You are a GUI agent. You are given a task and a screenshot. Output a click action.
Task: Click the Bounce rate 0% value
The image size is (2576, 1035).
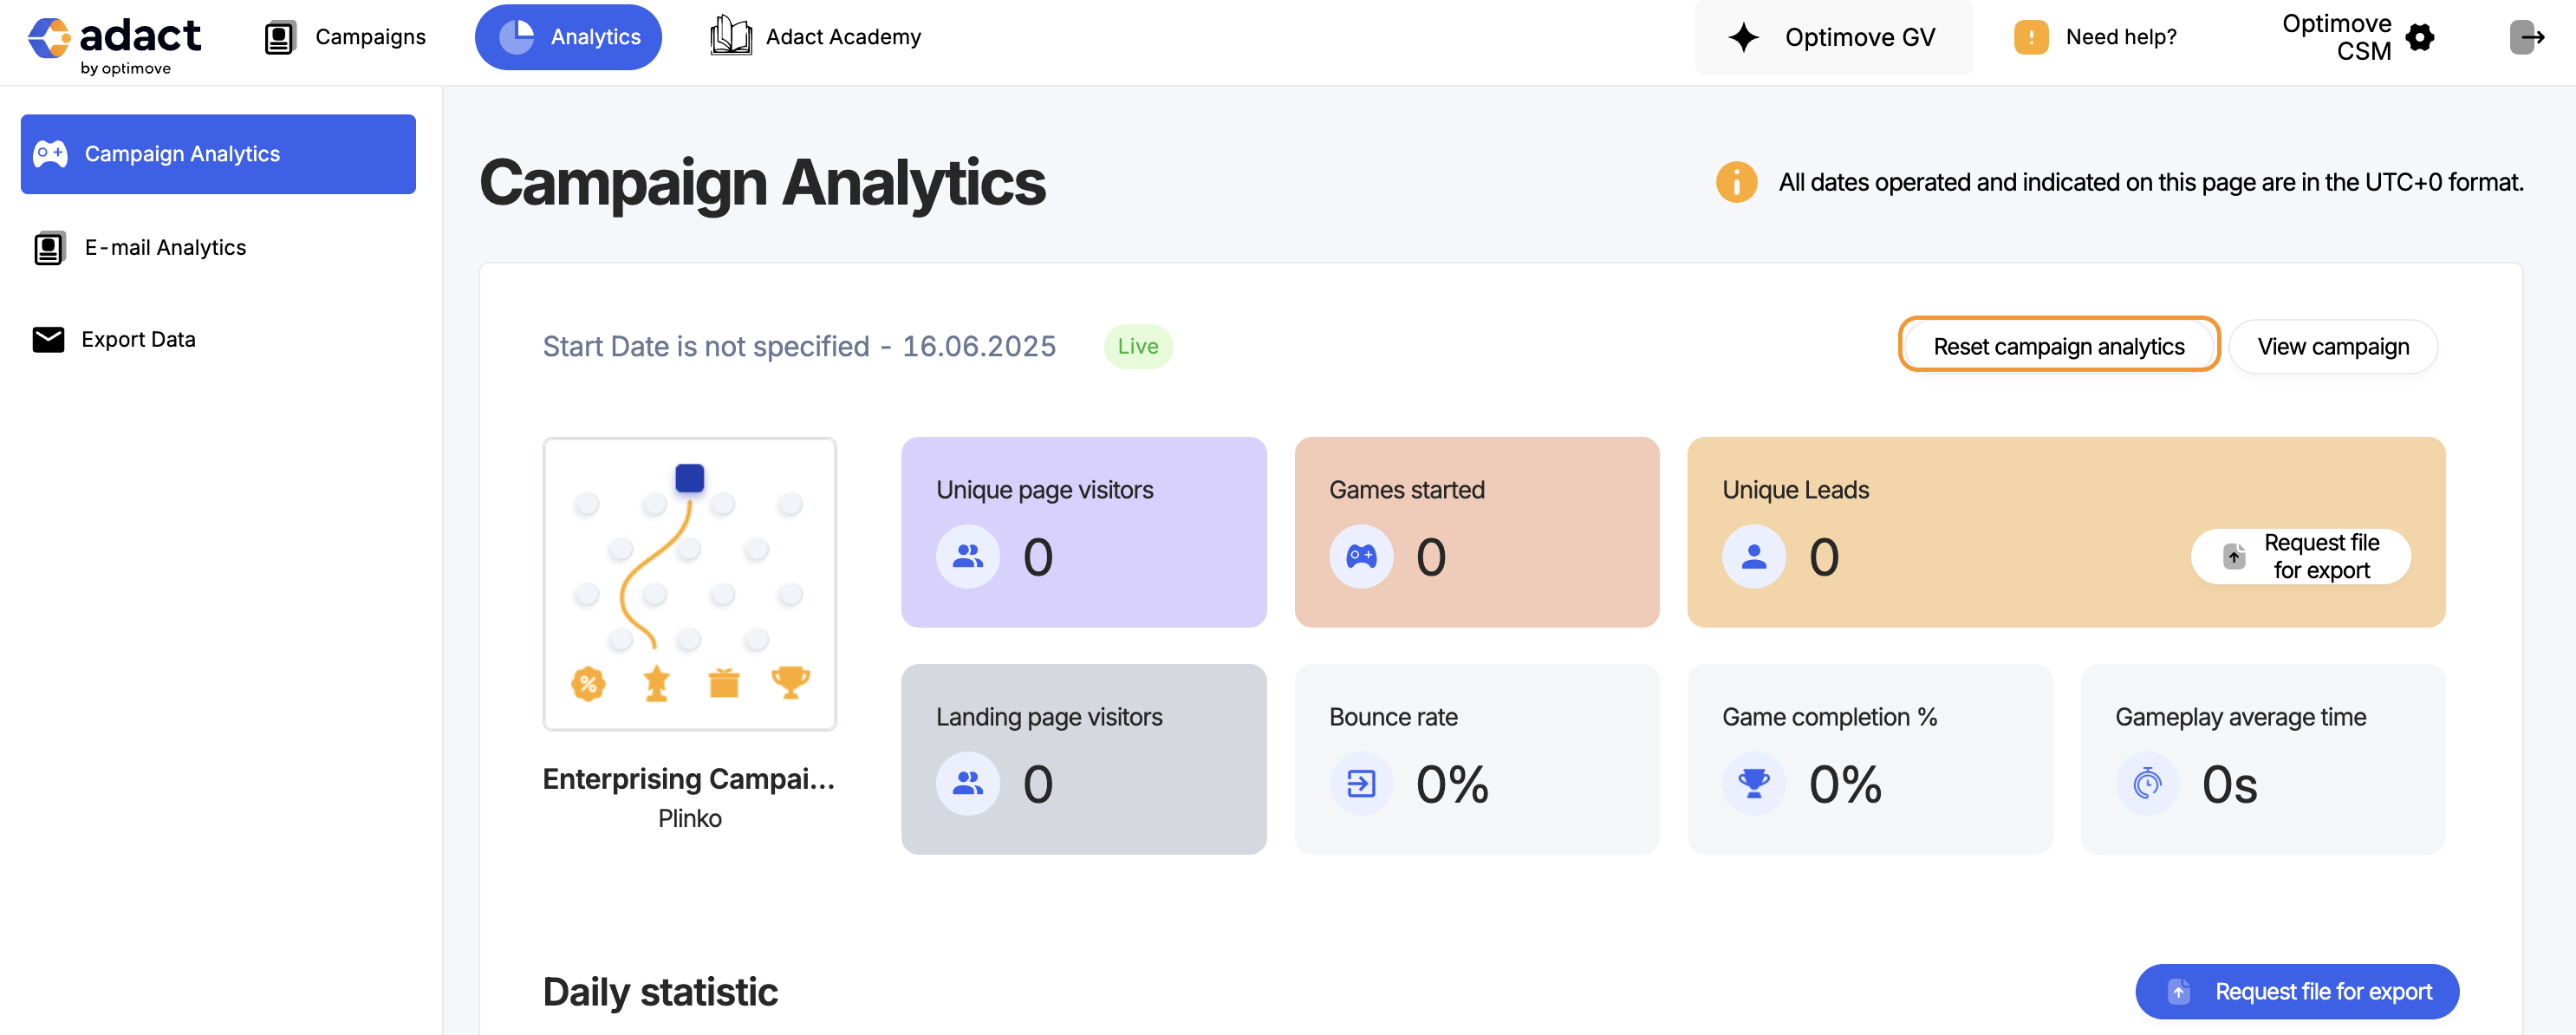coord(1452,784)
